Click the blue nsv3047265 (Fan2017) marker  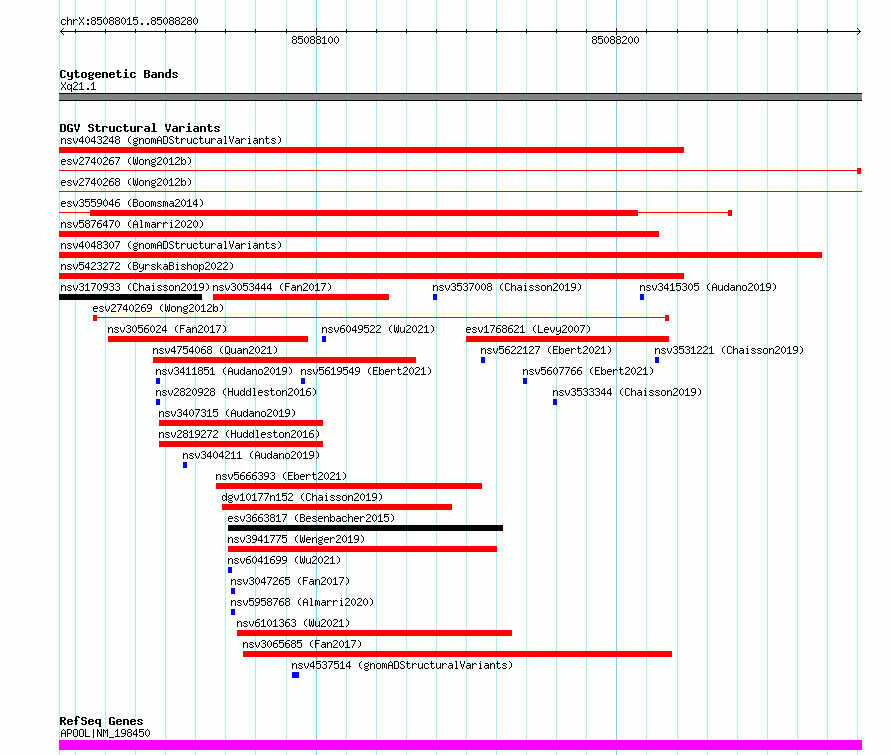233,591
